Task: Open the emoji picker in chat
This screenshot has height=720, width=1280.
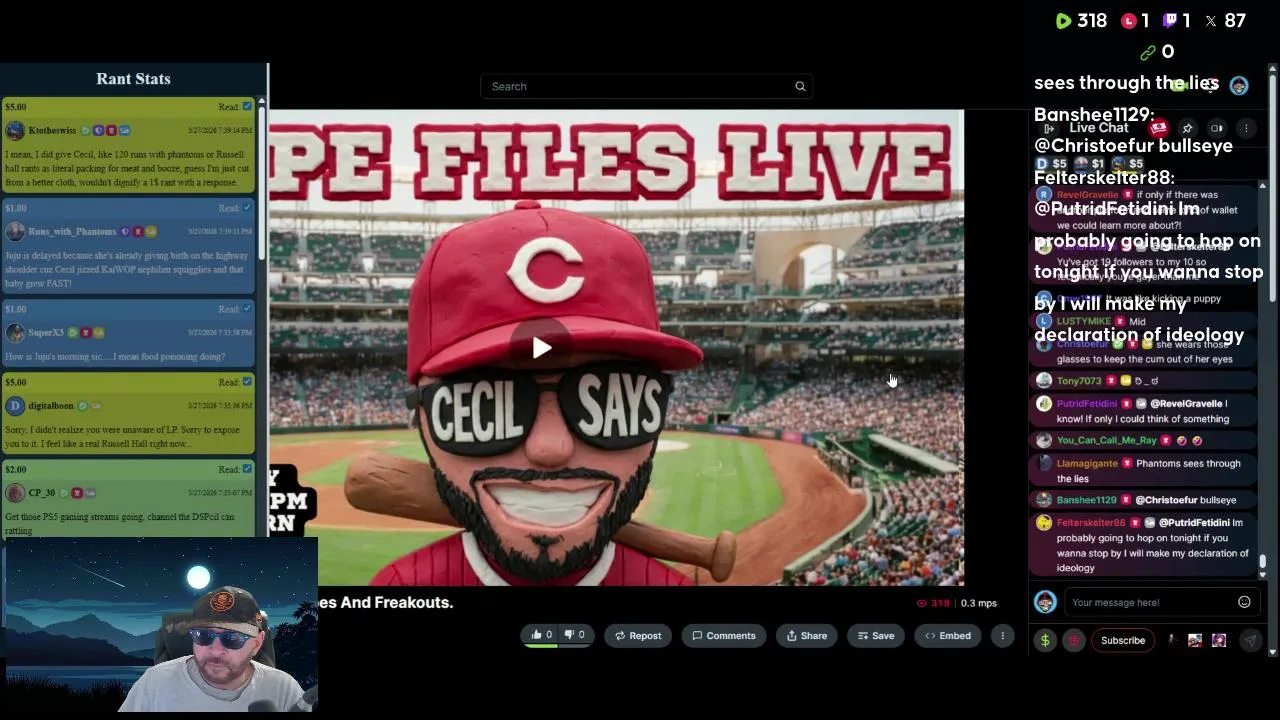Action: [x=1244, y=602]
